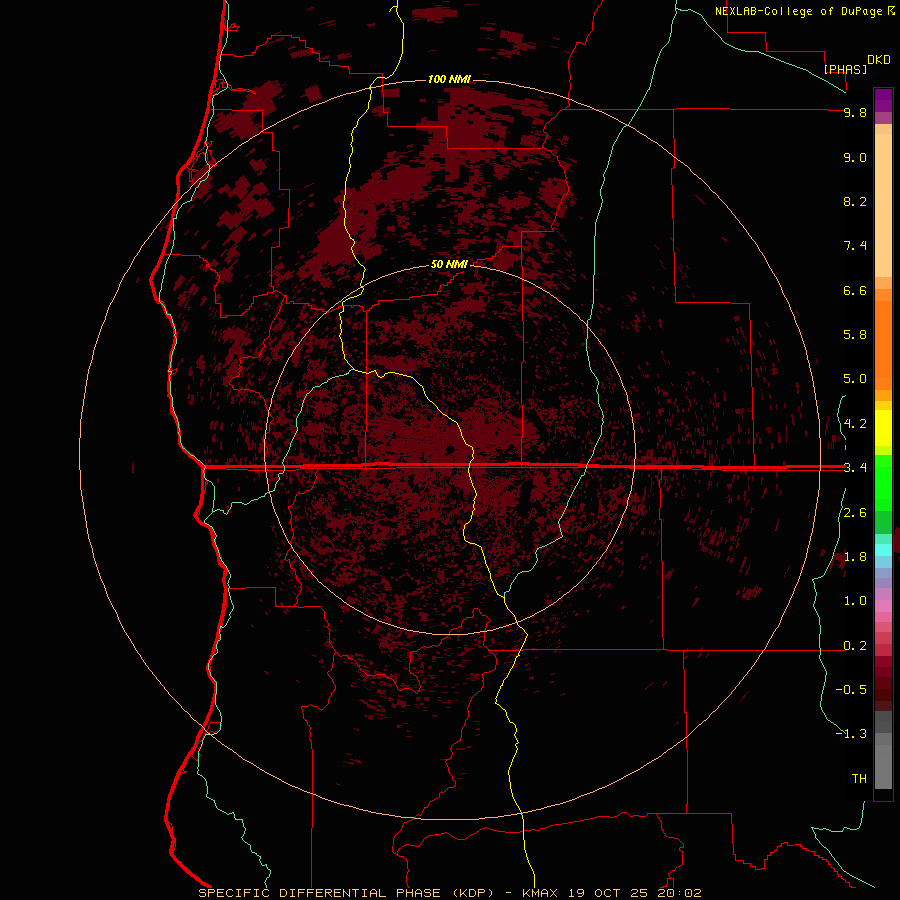
Task: Click the pink segment of the color bar
Action: click(x=883, y=606)
